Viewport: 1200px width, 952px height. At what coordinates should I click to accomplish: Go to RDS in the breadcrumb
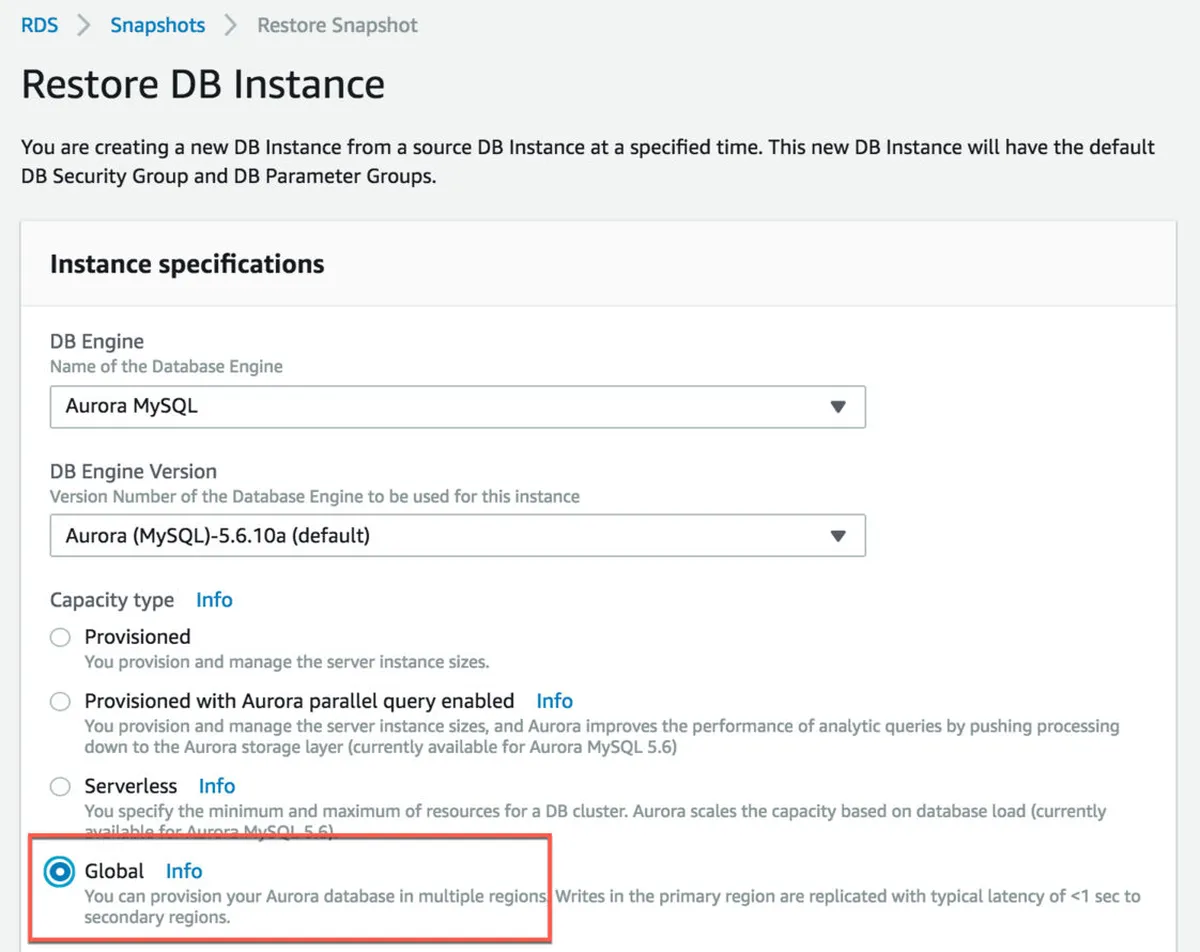click(x=39, y=25)
